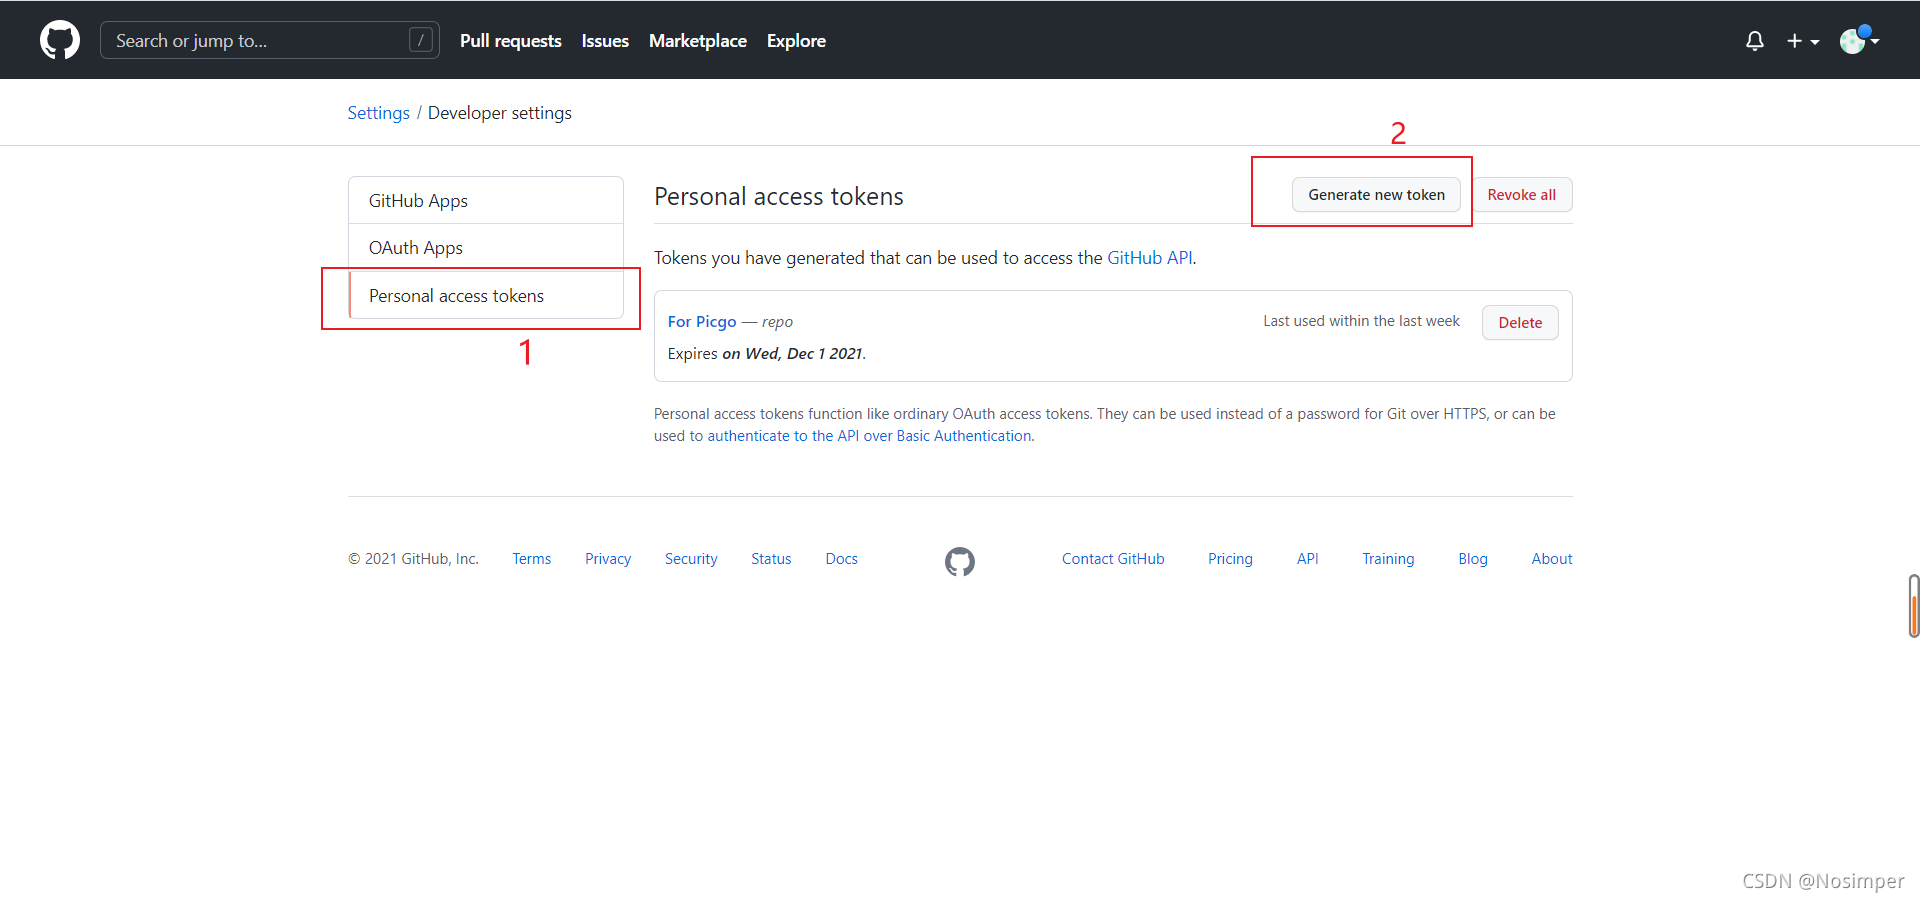Click Generate new token button
The image size is (1920, 902).
coord(1376,195)
